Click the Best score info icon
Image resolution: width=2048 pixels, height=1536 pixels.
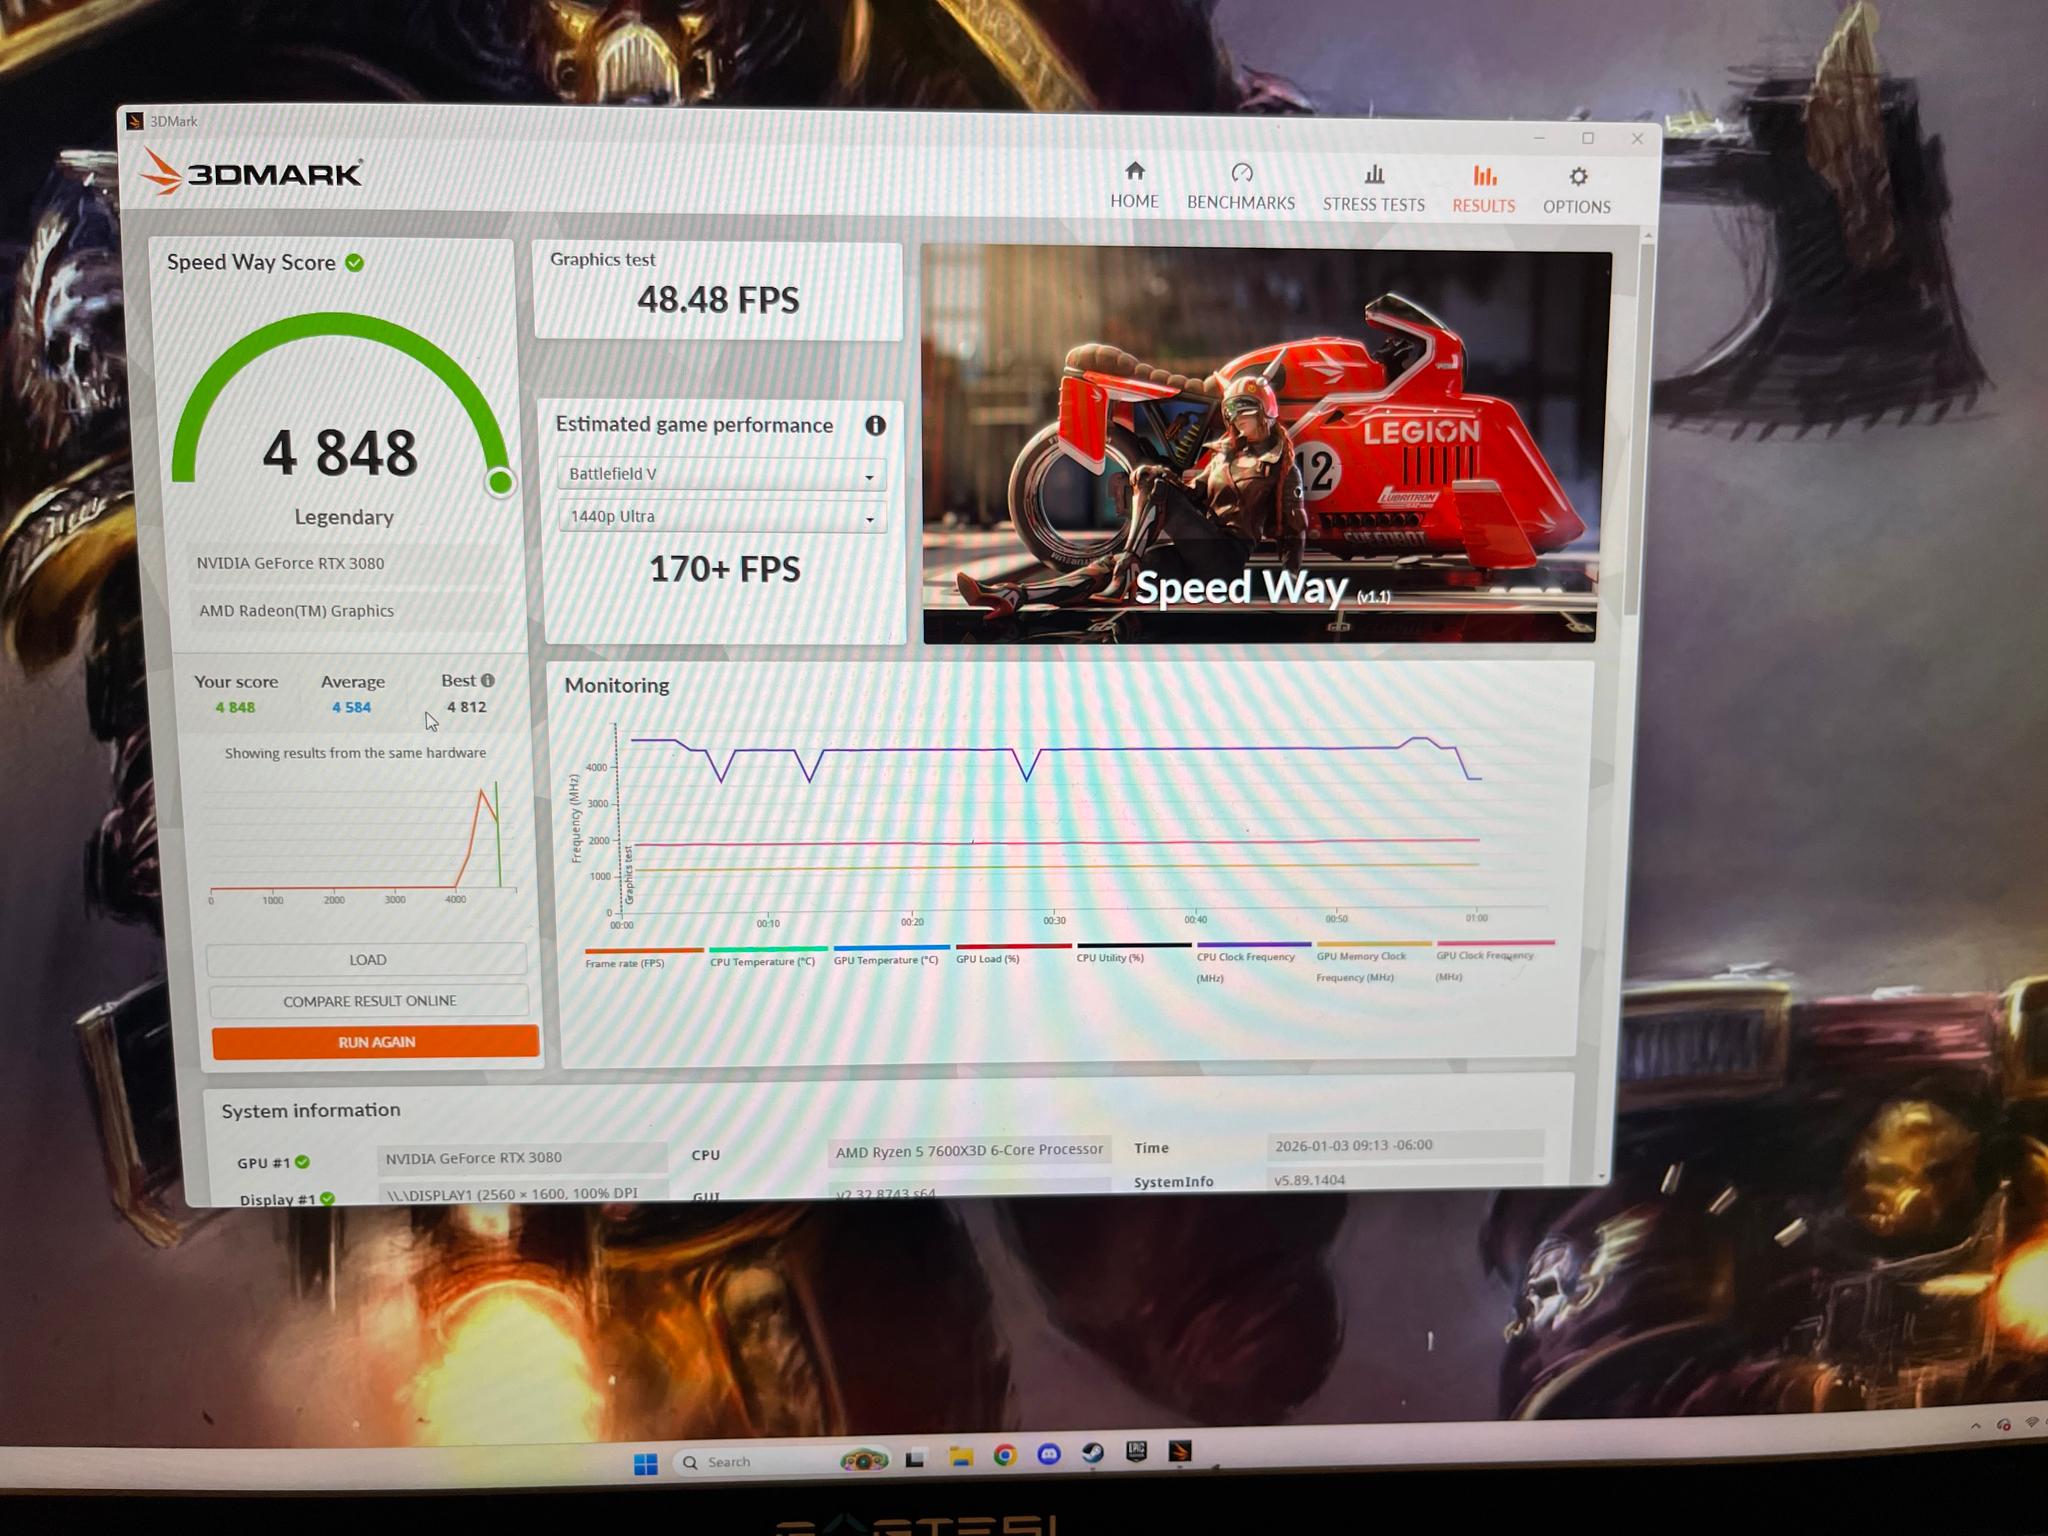pyautogui.click(x=488, y=680)
